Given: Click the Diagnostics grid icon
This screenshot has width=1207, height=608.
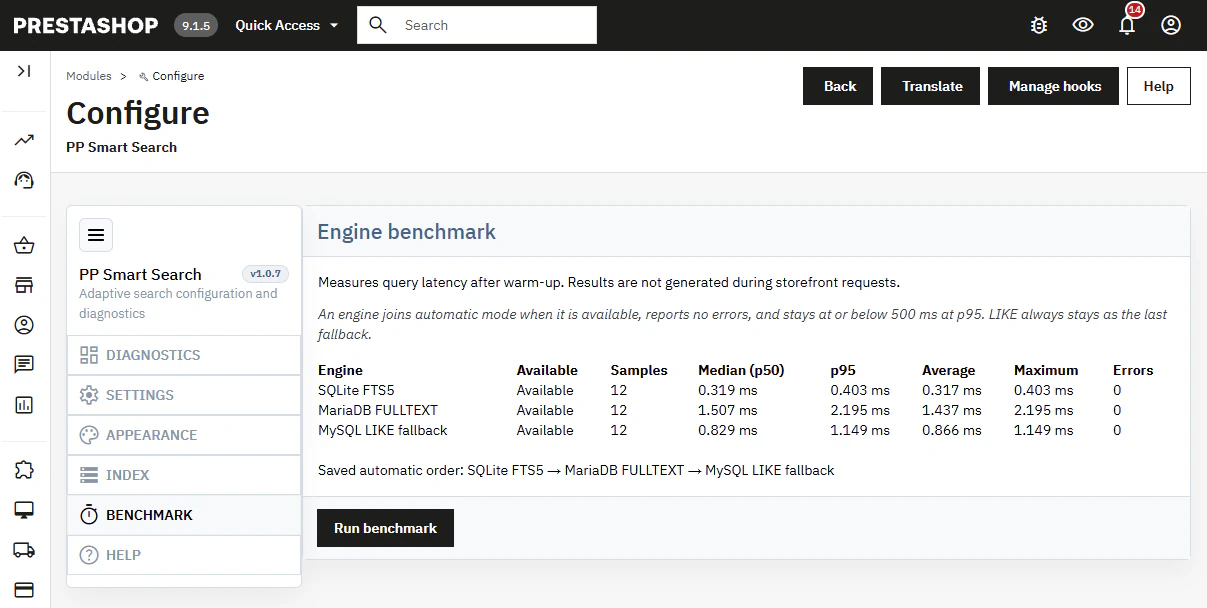Looking at the screenshot, I should click(x=89, y=355).
